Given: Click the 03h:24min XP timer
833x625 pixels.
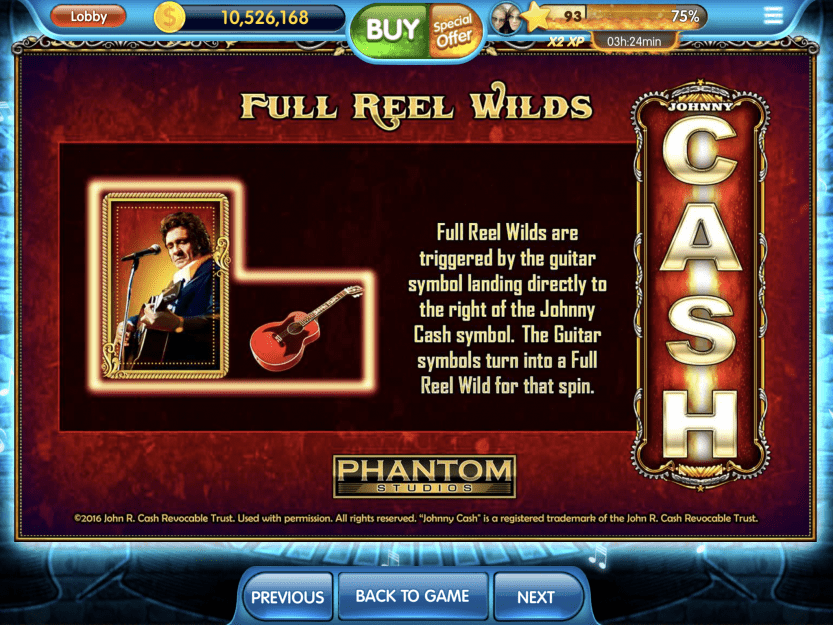Looking at the screenshot, I should click(x=634, y=41).
